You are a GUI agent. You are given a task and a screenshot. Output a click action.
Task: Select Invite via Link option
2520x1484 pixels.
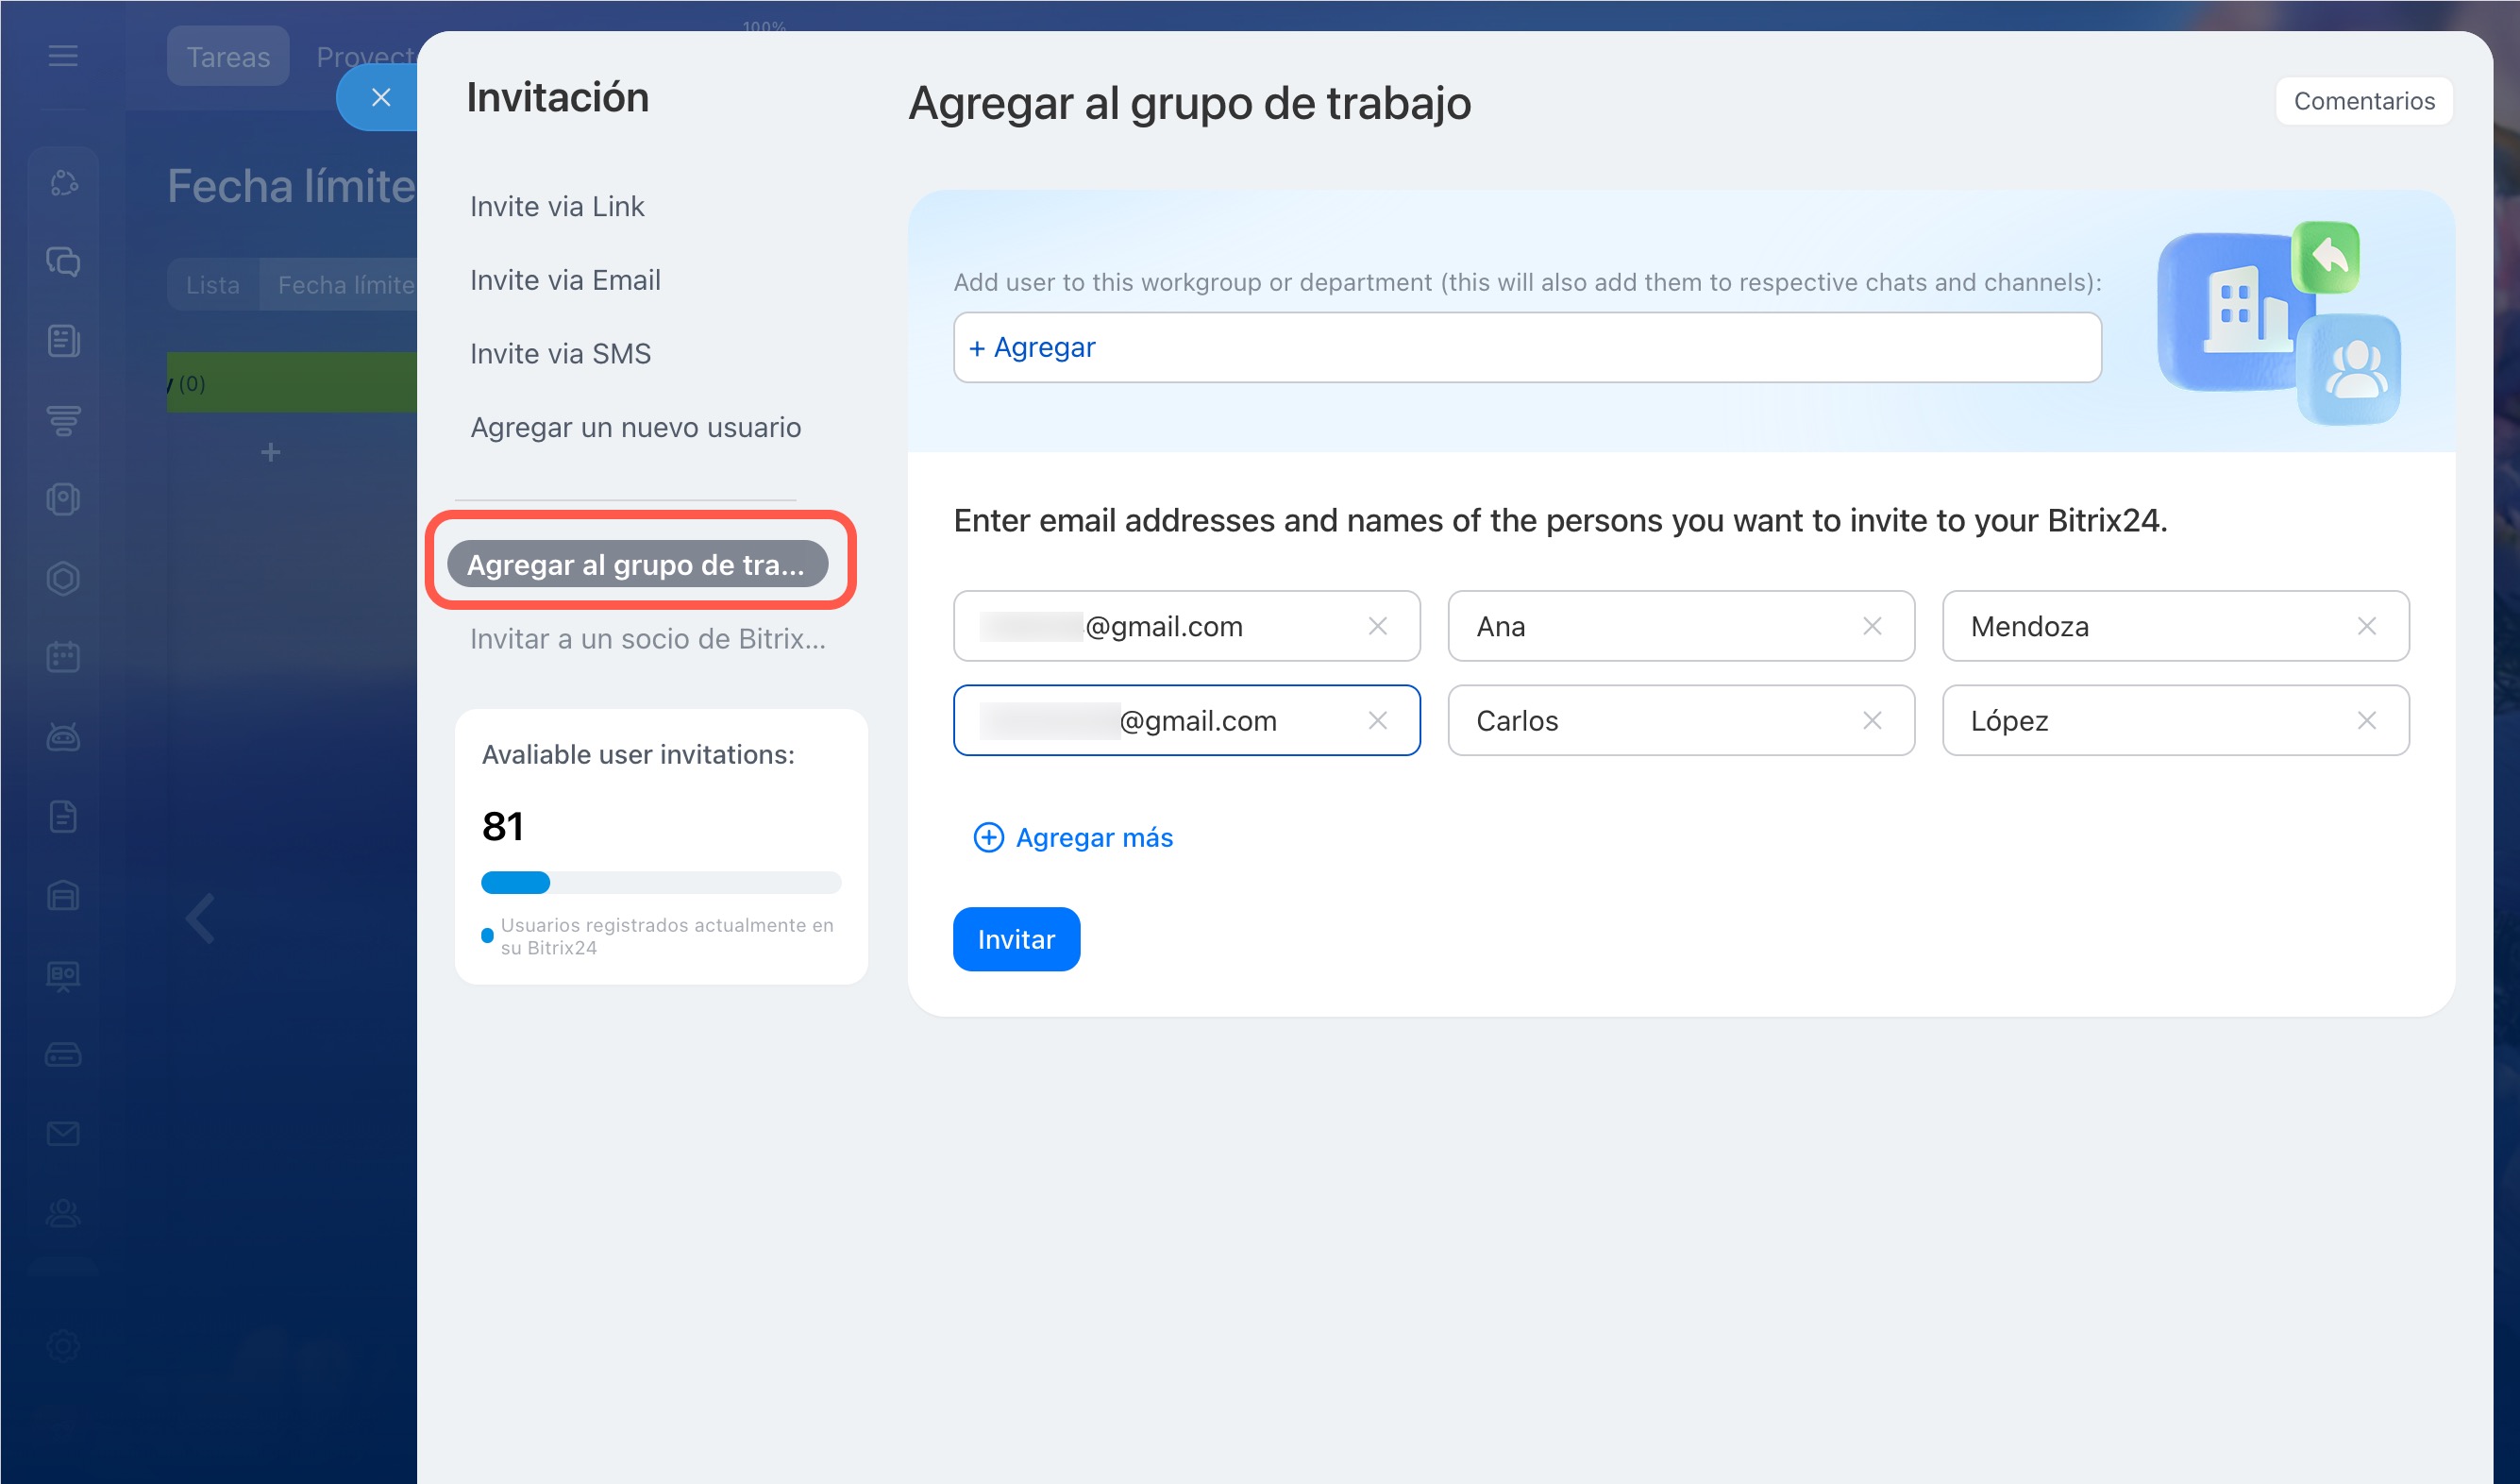(557, 206)
